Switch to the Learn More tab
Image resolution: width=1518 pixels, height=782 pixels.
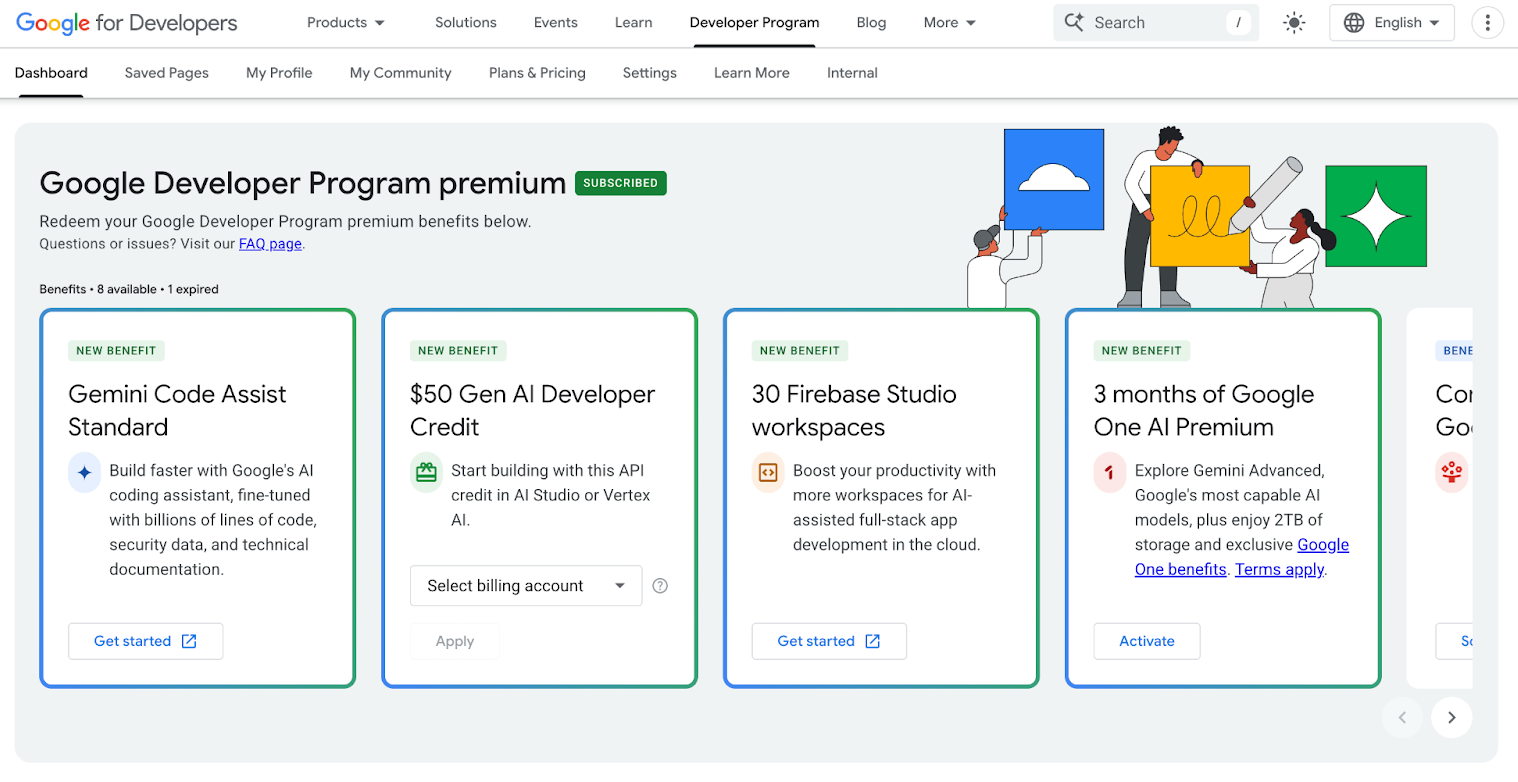[x=752, y=73]
